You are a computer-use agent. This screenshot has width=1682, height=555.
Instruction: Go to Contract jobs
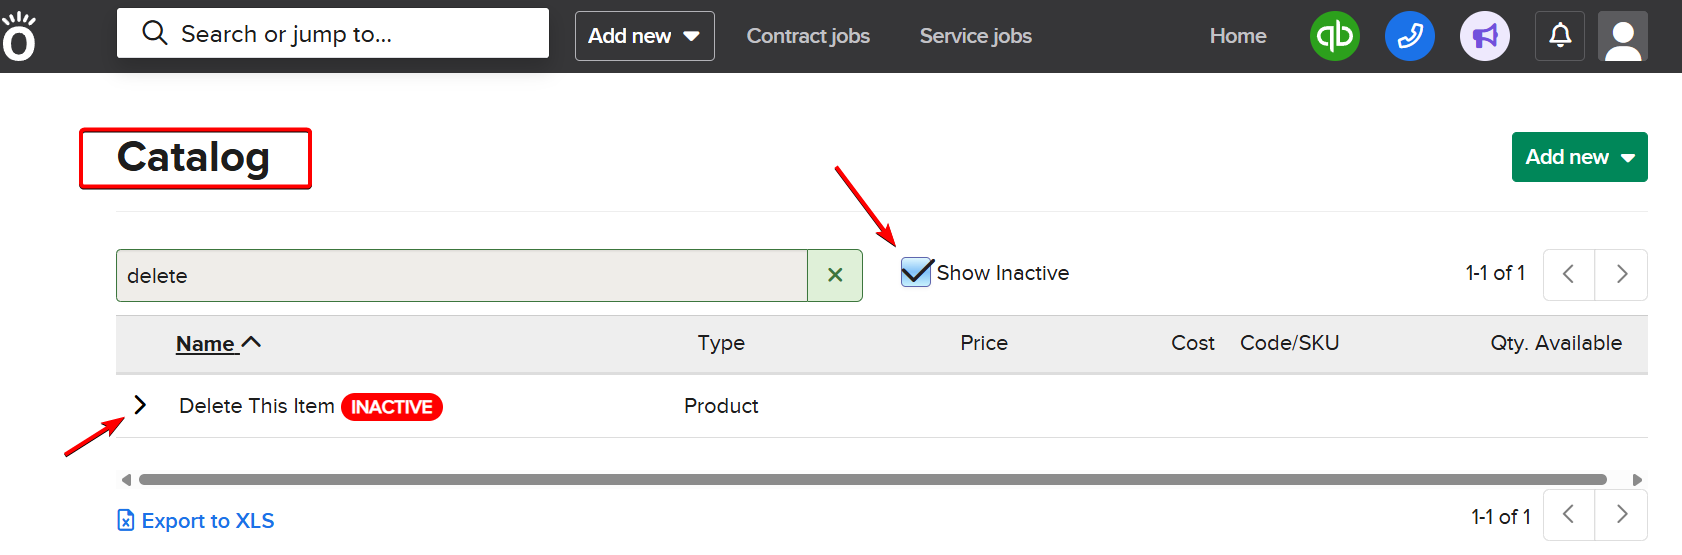(808, 36)
